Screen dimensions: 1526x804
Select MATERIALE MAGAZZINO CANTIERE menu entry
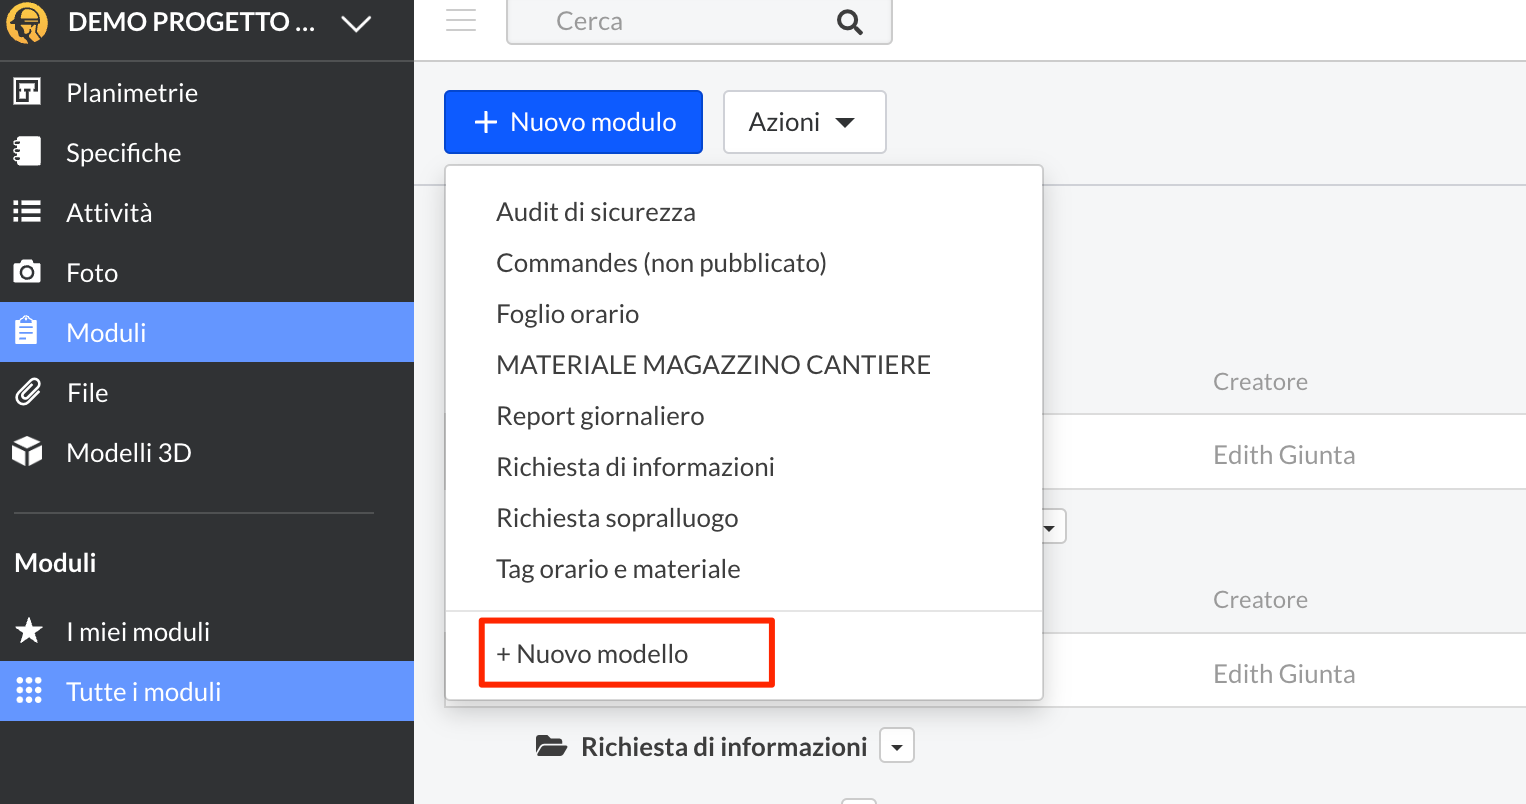coord(713,365)
